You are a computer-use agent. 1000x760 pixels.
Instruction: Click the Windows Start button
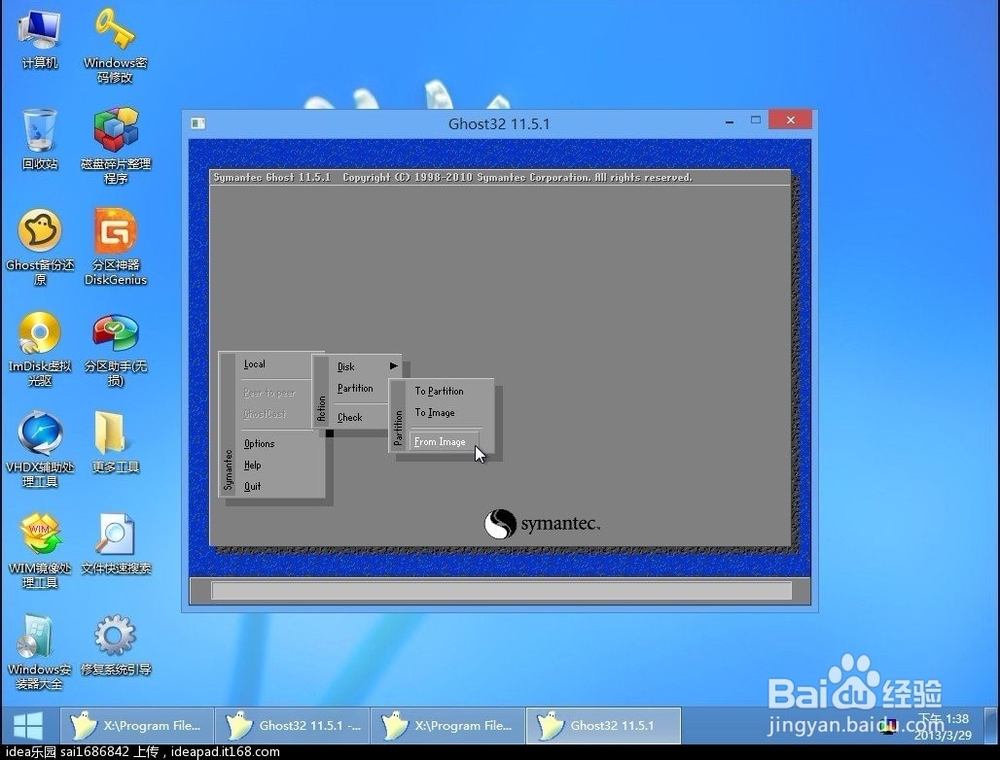pos(28,726)
